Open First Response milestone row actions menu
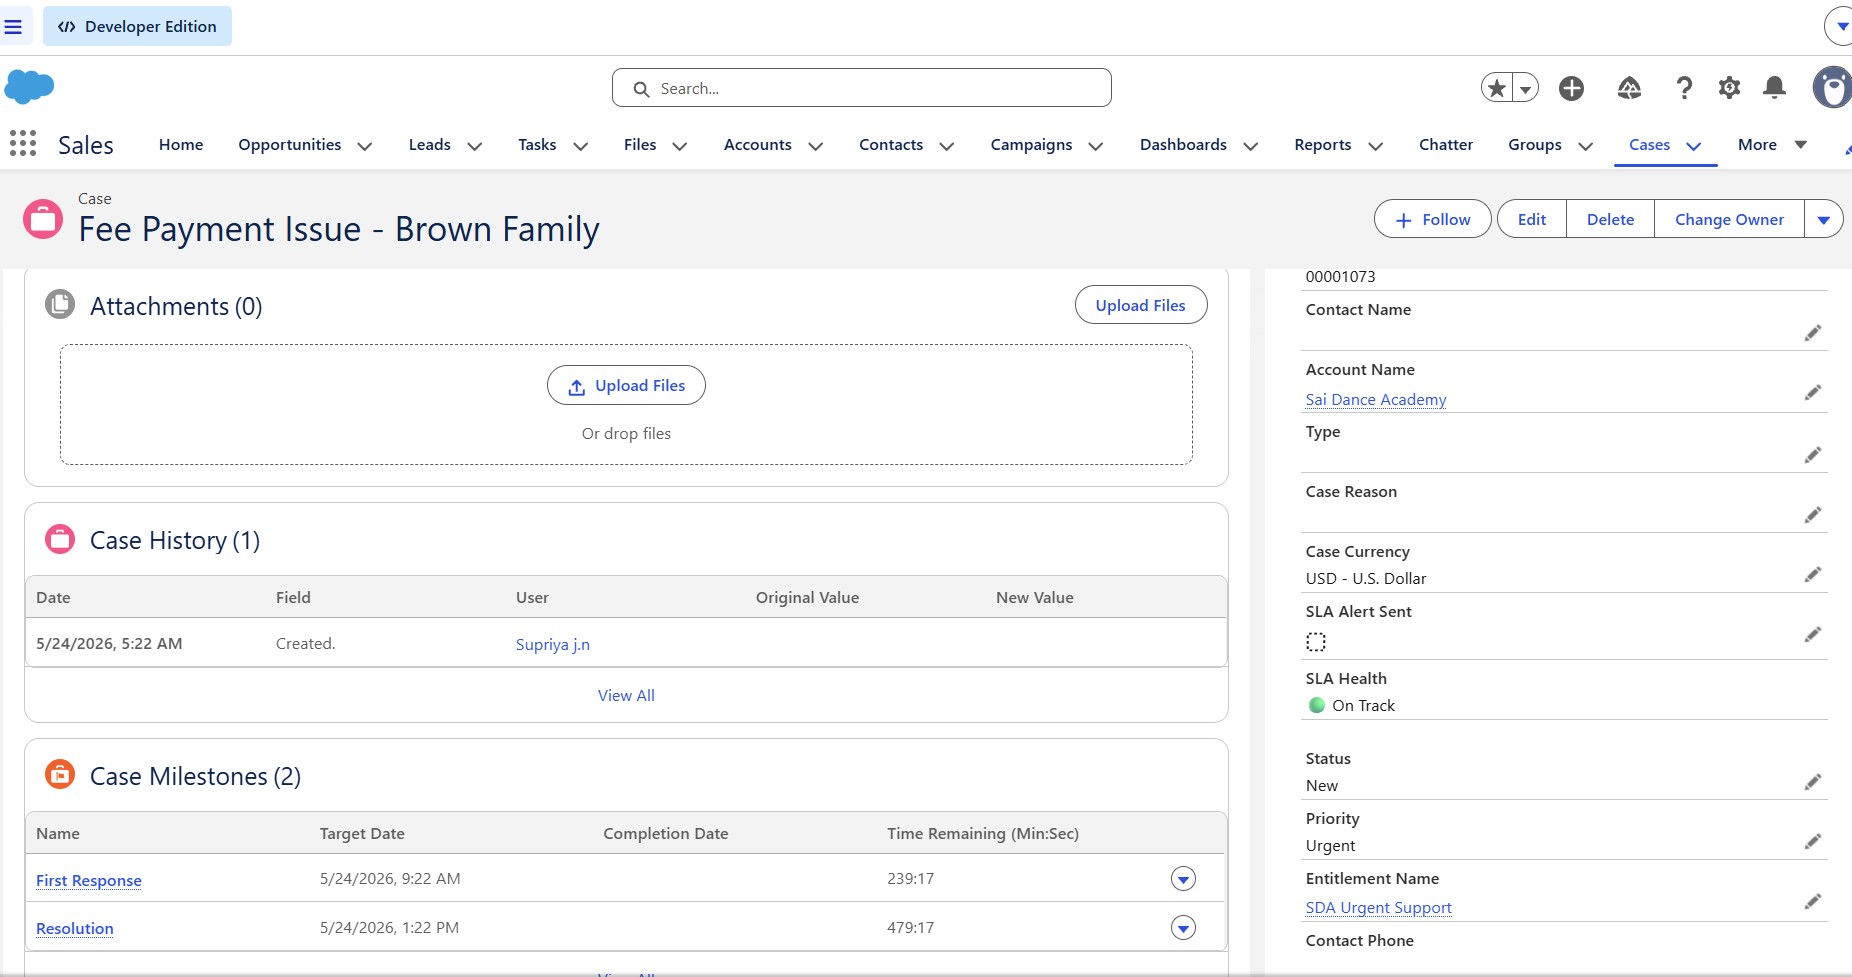The width and height of the screenshot is (1852, 977). point(1183,879)
